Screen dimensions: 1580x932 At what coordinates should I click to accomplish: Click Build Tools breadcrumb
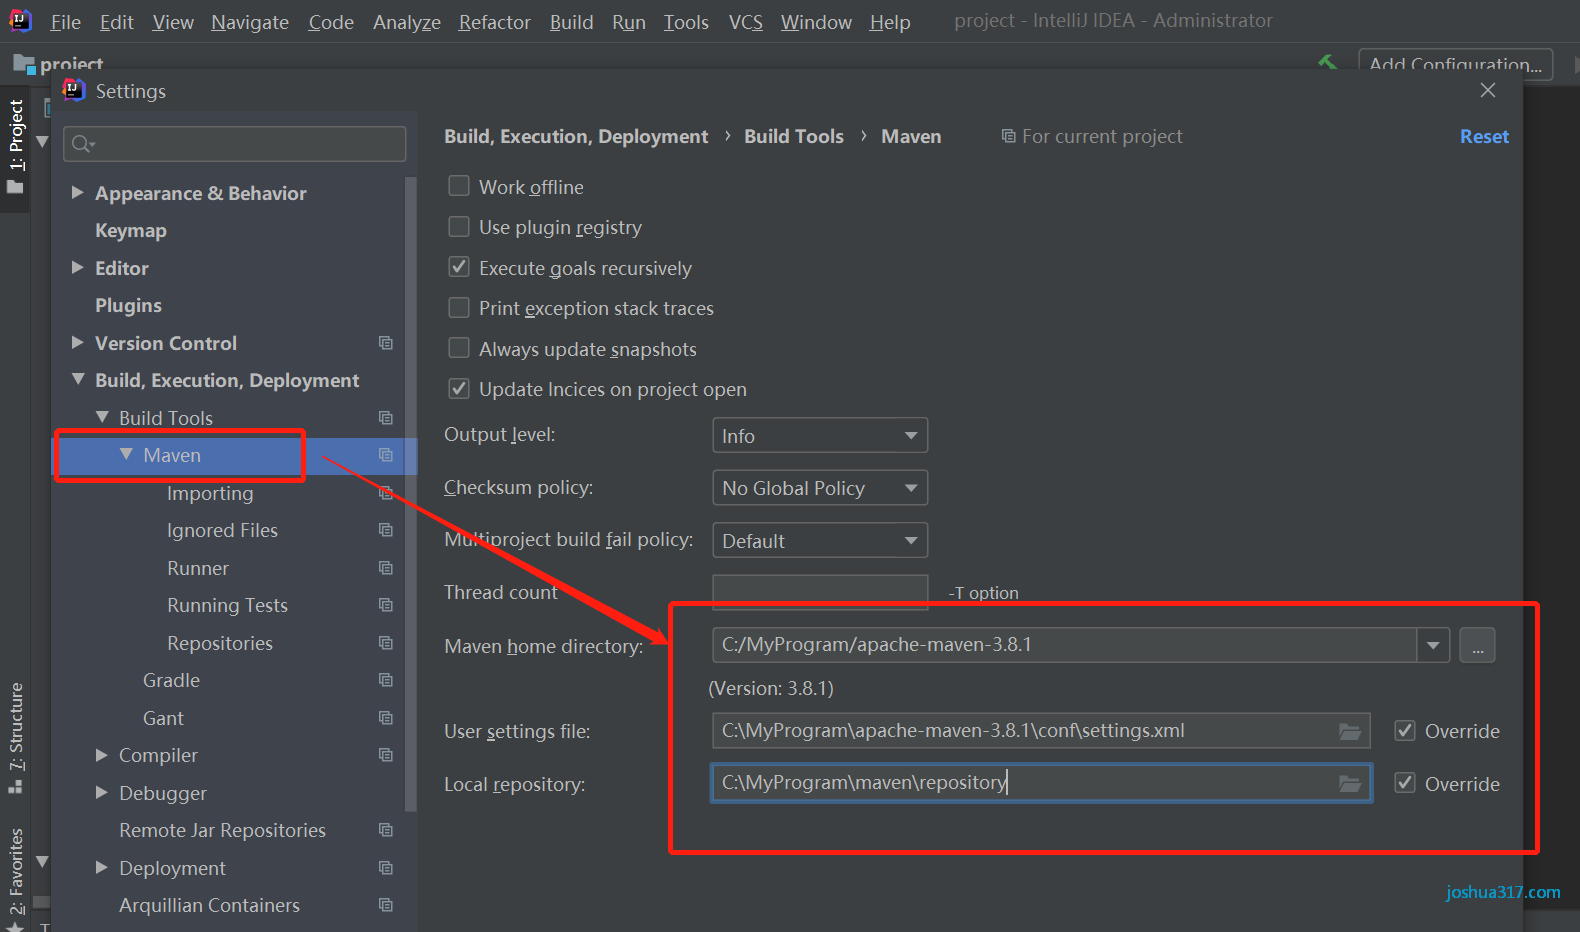pos(794,136)
